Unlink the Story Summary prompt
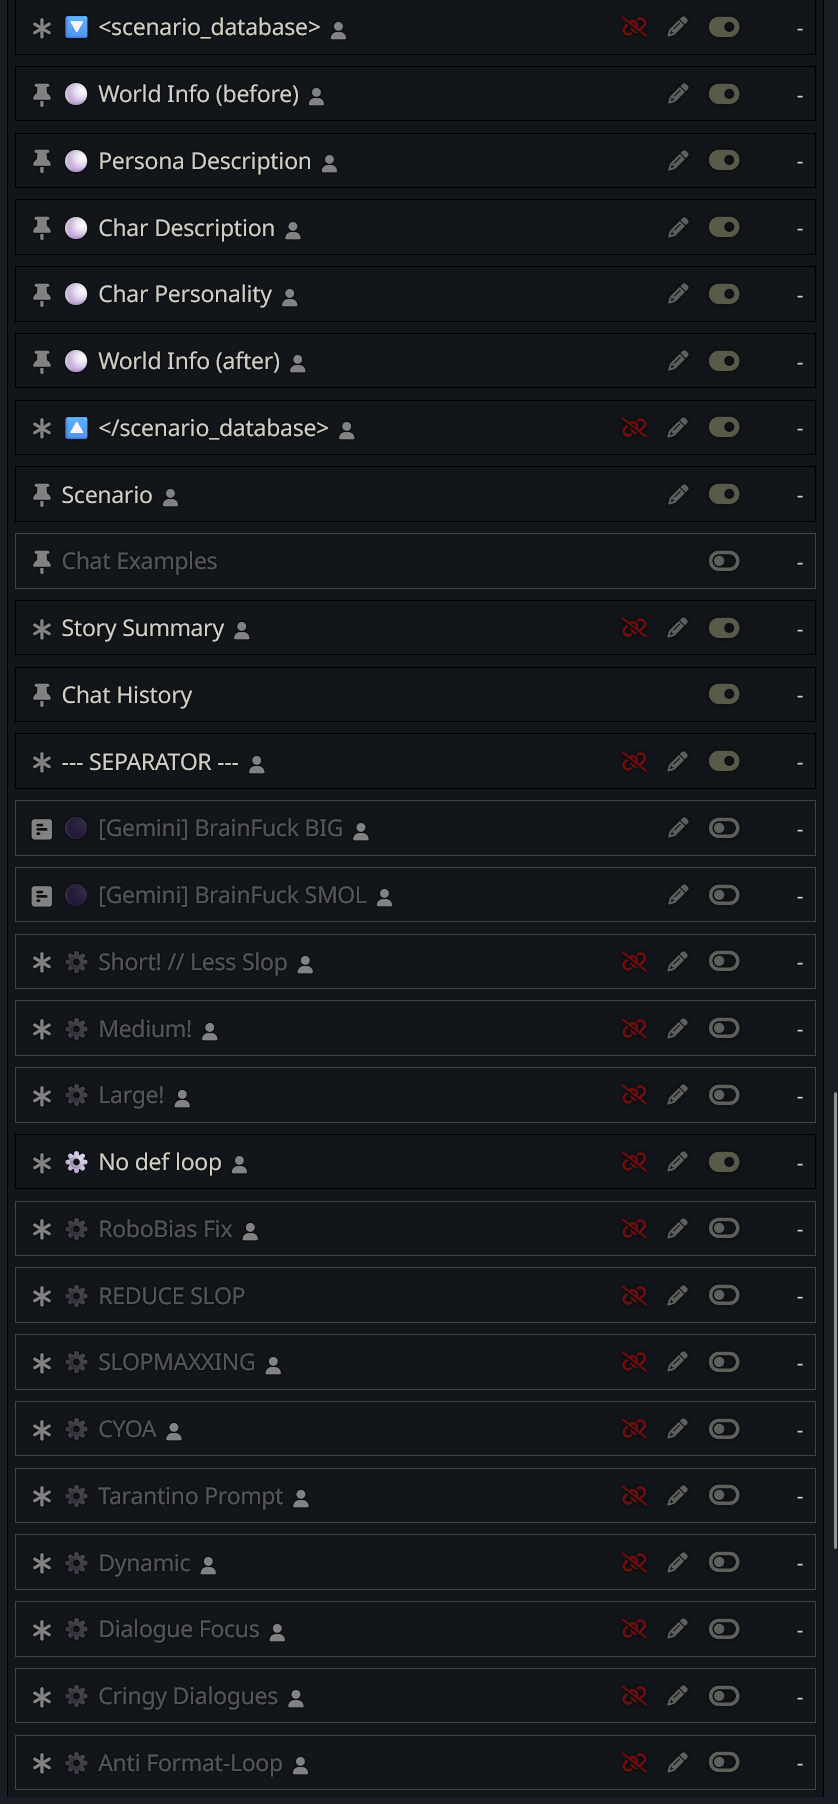This screenshot has width=838, height=1804. pyautogui.click(x=634, y=628)
